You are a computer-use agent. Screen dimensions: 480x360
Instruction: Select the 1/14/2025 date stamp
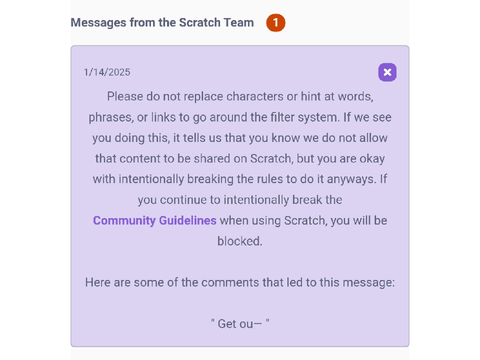(x=107, y=72)
